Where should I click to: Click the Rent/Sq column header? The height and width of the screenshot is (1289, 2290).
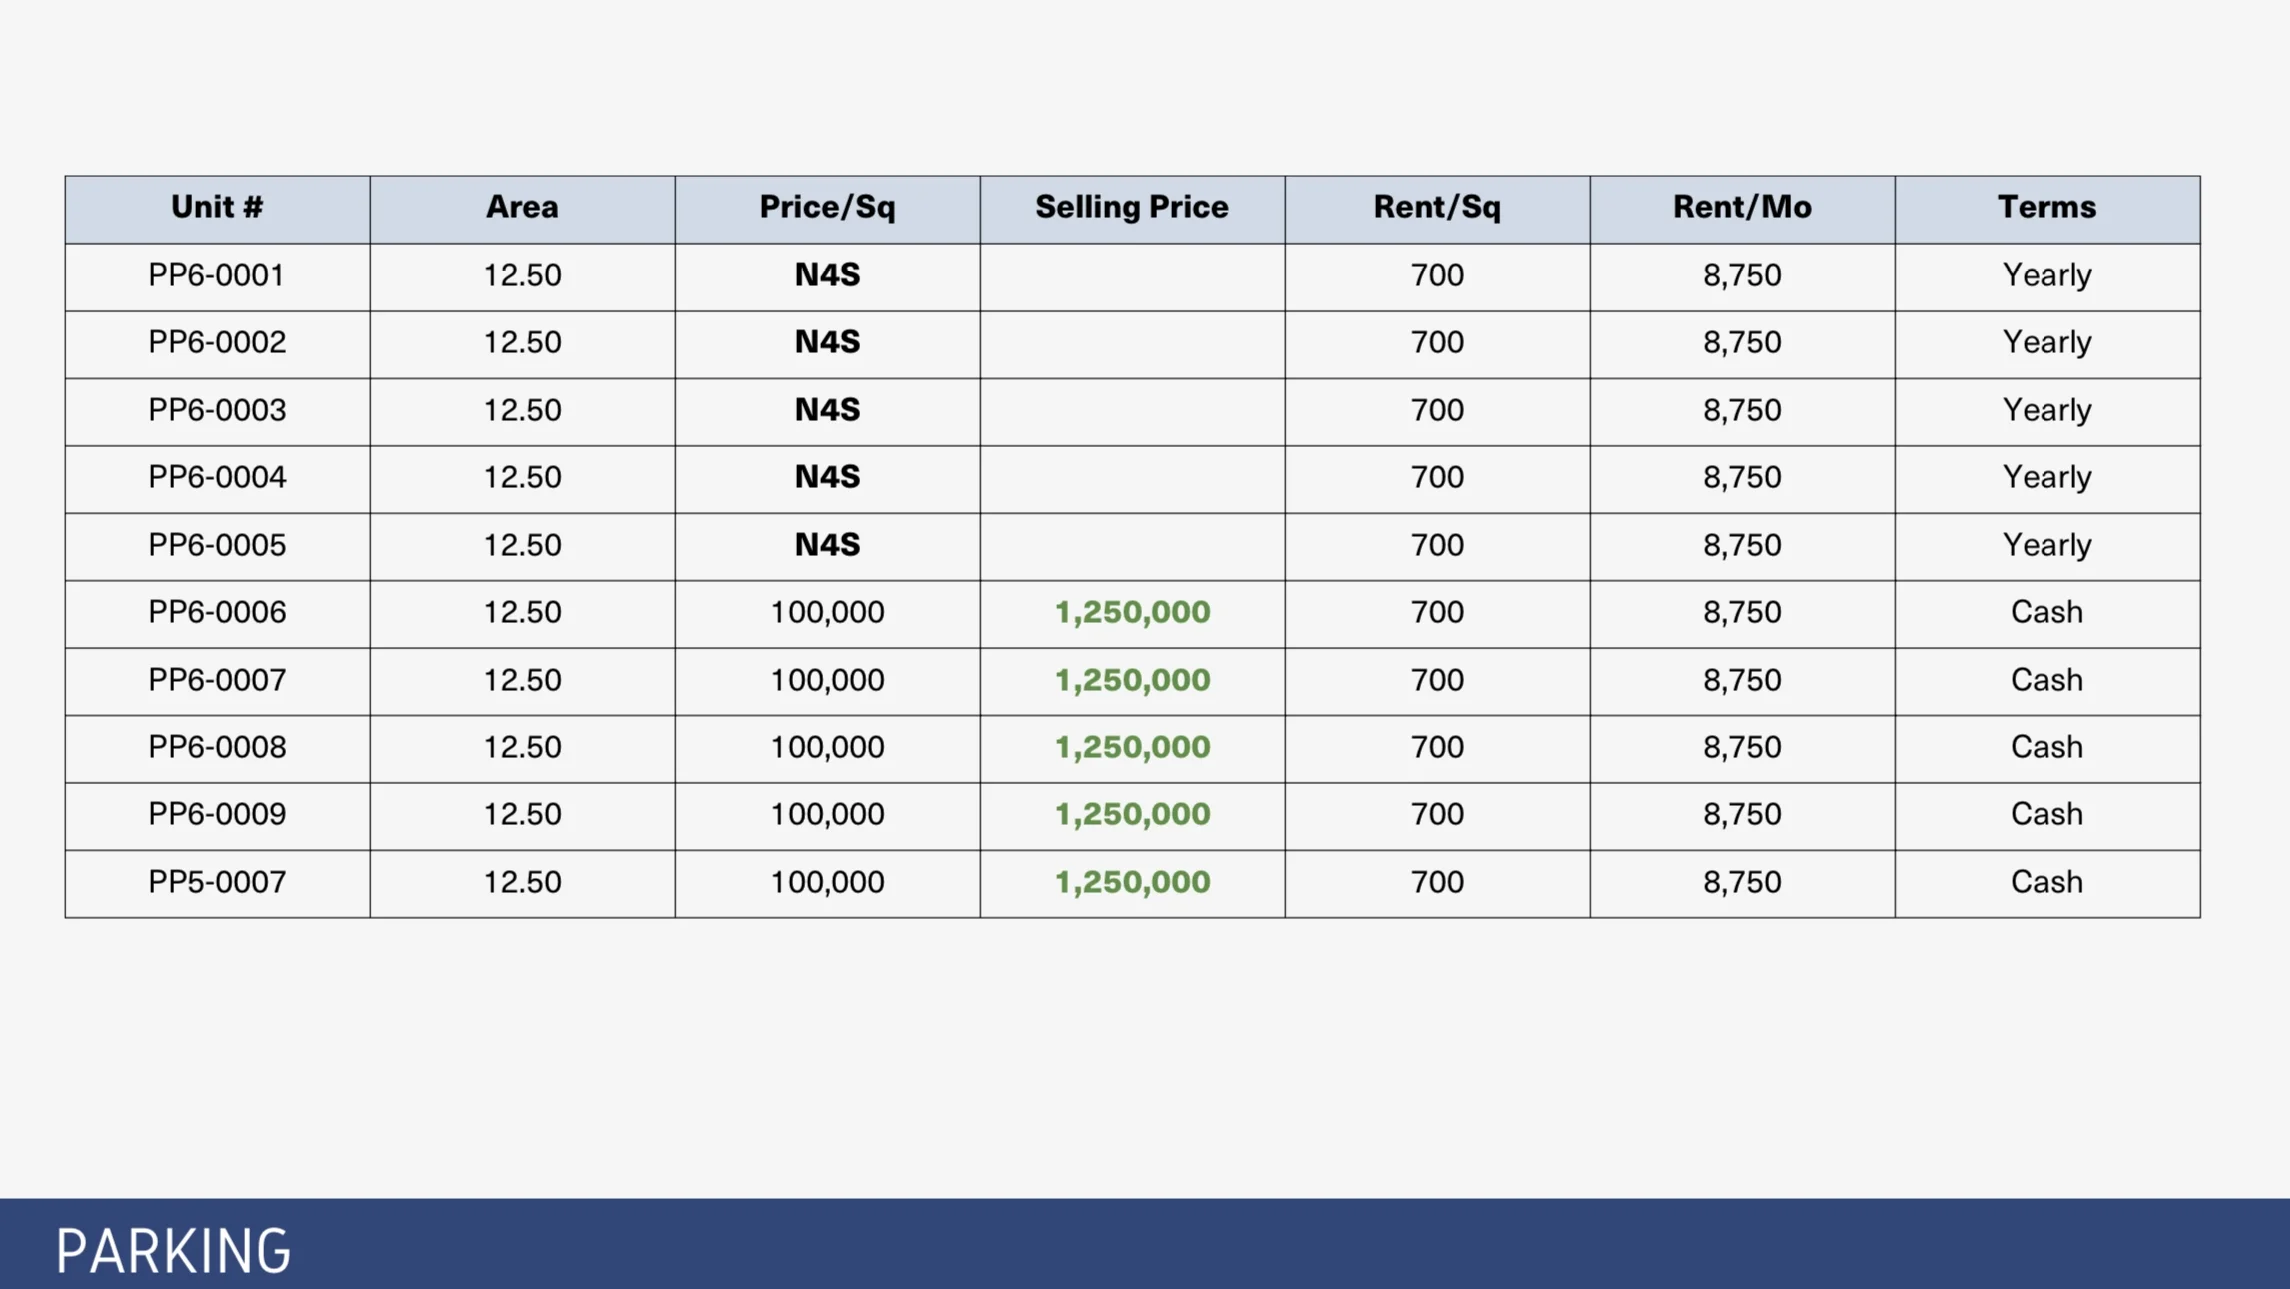(1437, 208)
